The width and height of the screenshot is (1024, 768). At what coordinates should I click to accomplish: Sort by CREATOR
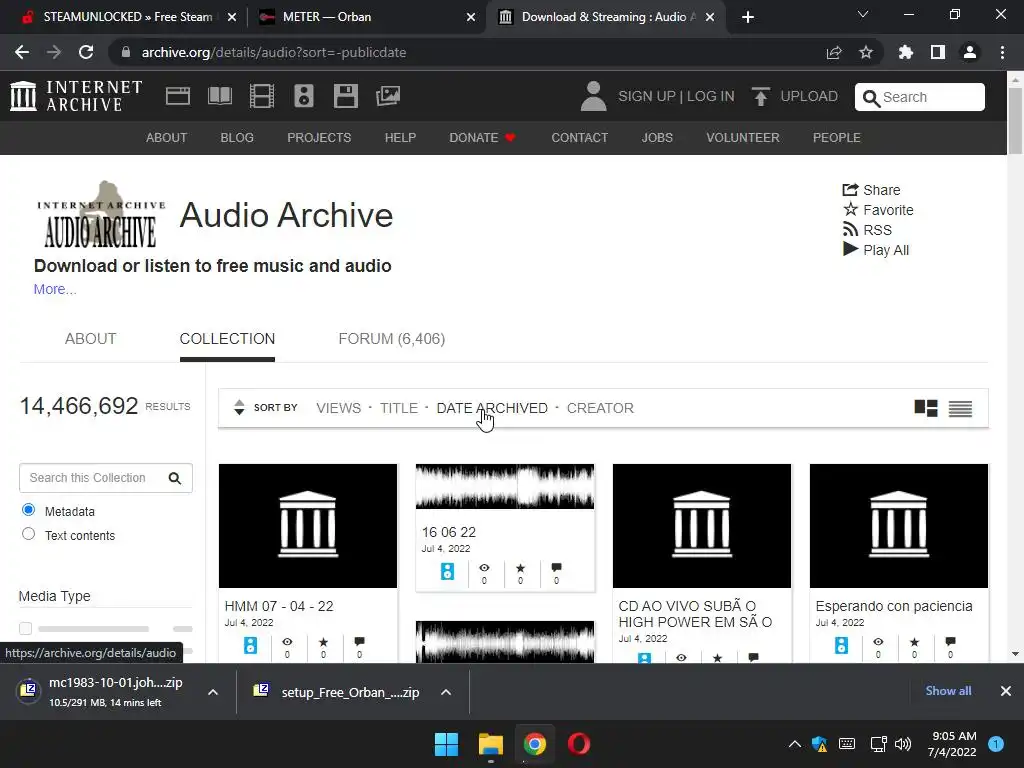pos(600,408)
